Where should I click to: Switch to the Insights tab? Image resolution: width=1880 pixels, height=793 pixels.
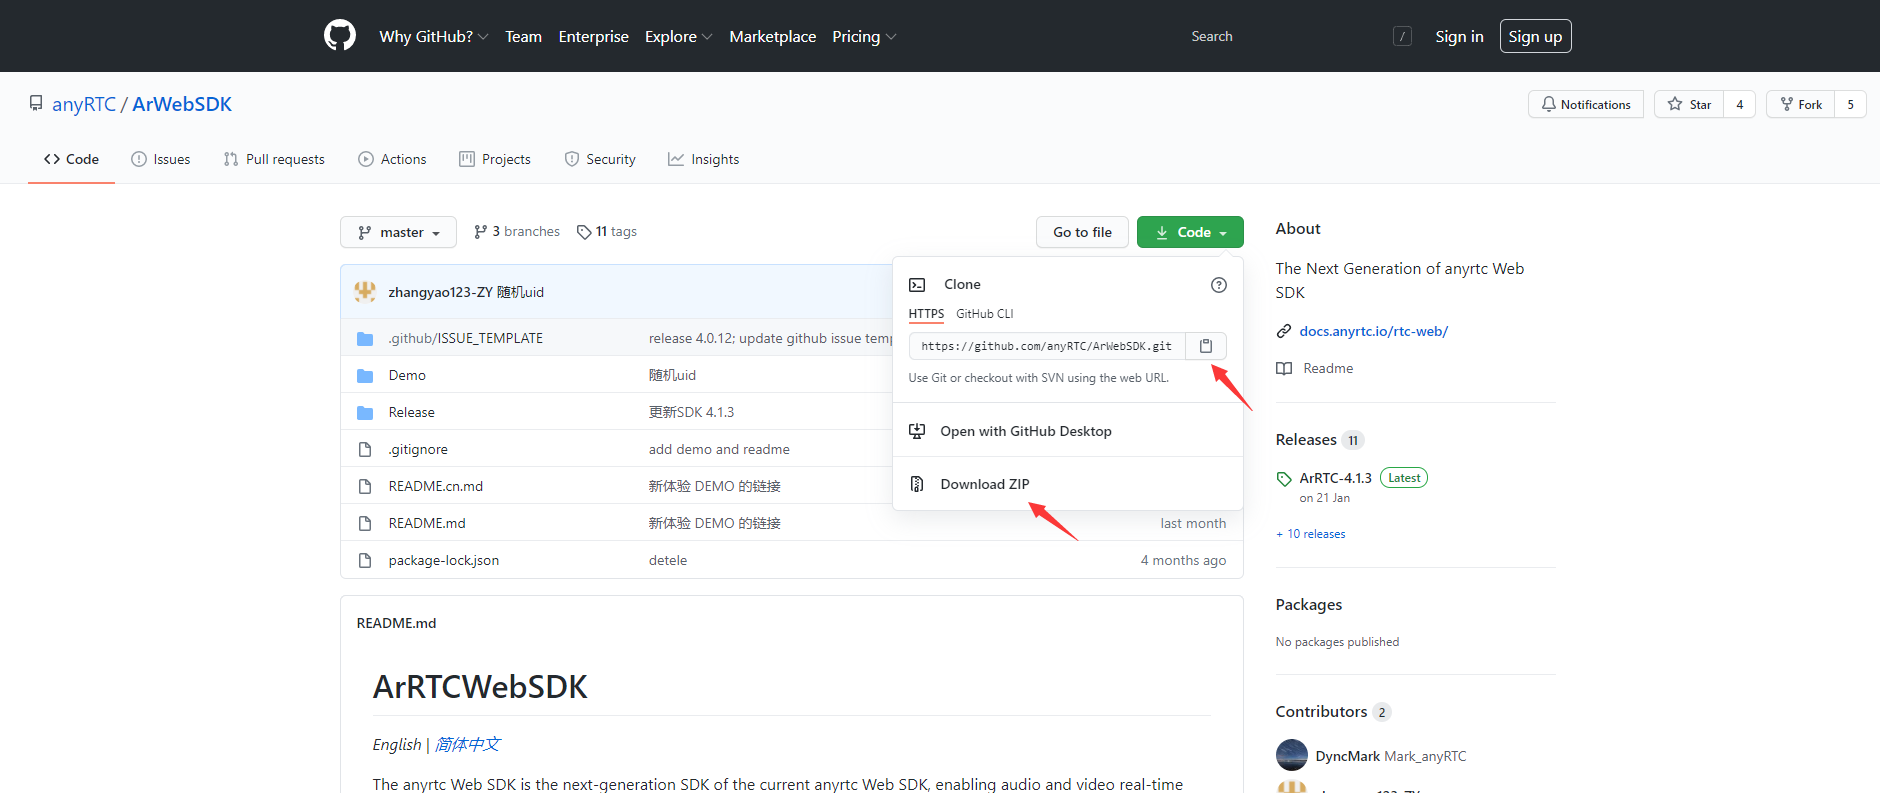(x=704, y=159)
